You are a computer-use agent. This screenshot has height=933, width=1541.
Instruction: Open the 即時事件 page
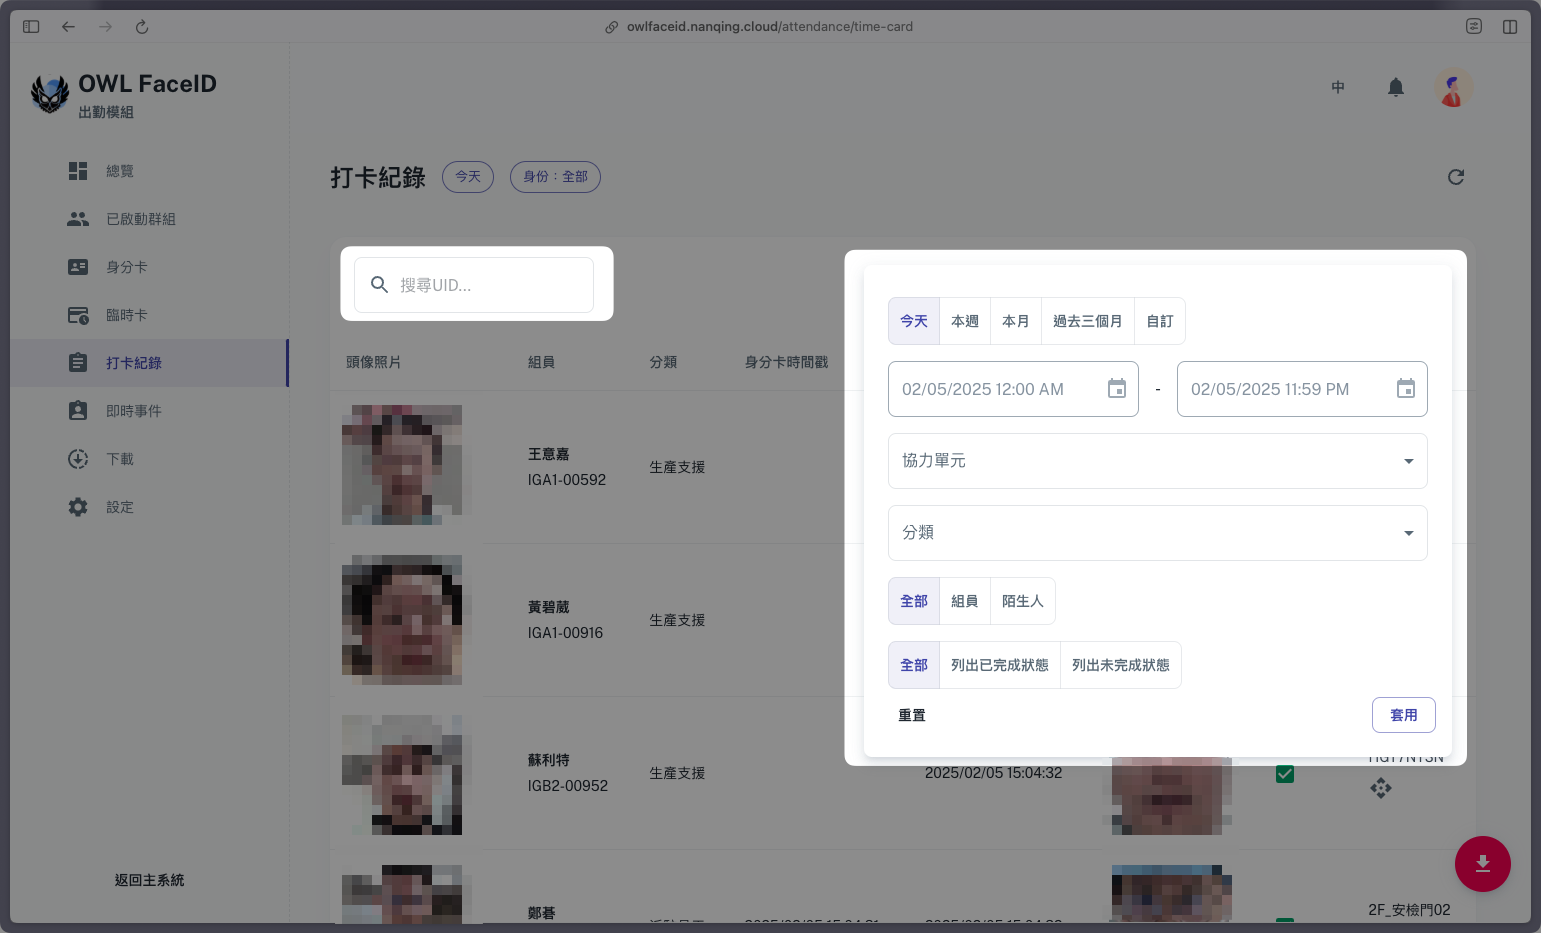point(134,410)
